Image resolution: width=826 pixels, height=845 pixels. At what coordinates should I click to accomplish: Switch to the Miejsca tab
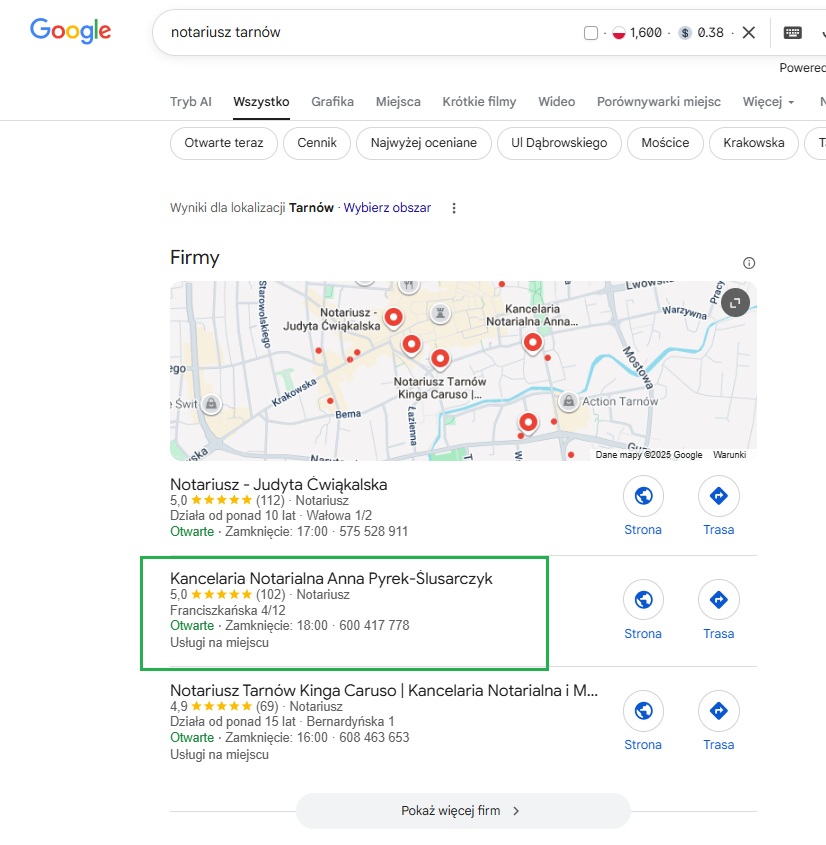398,102
